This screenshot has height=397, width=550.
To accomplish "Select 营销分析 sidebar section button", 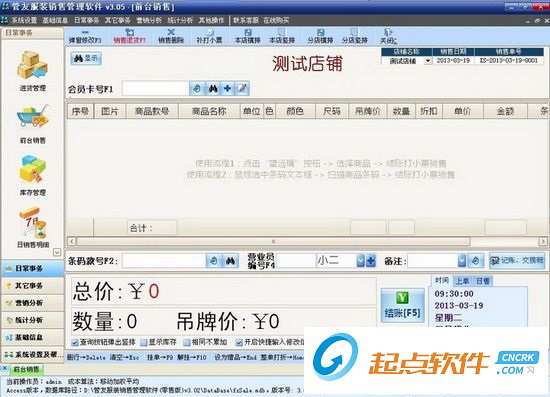I will pyautogui.click(x=33, y=303).
